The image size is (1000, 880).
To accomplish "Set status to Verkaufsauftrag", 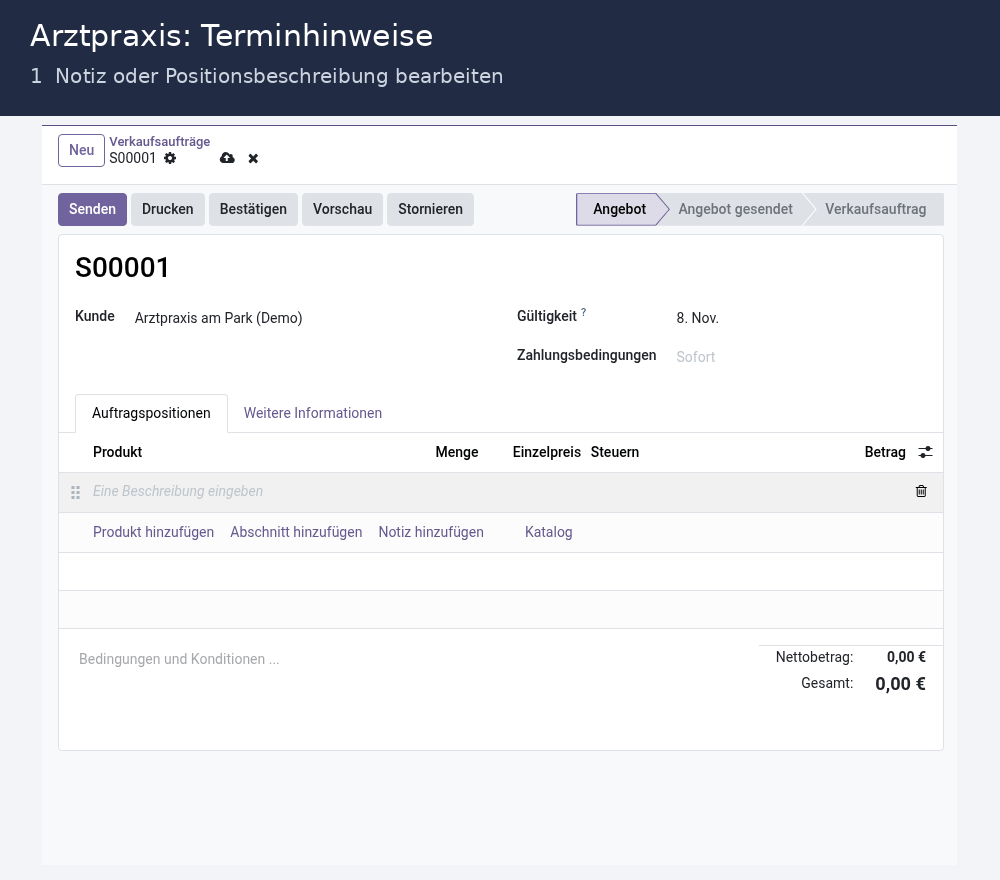I will point(875,209).
